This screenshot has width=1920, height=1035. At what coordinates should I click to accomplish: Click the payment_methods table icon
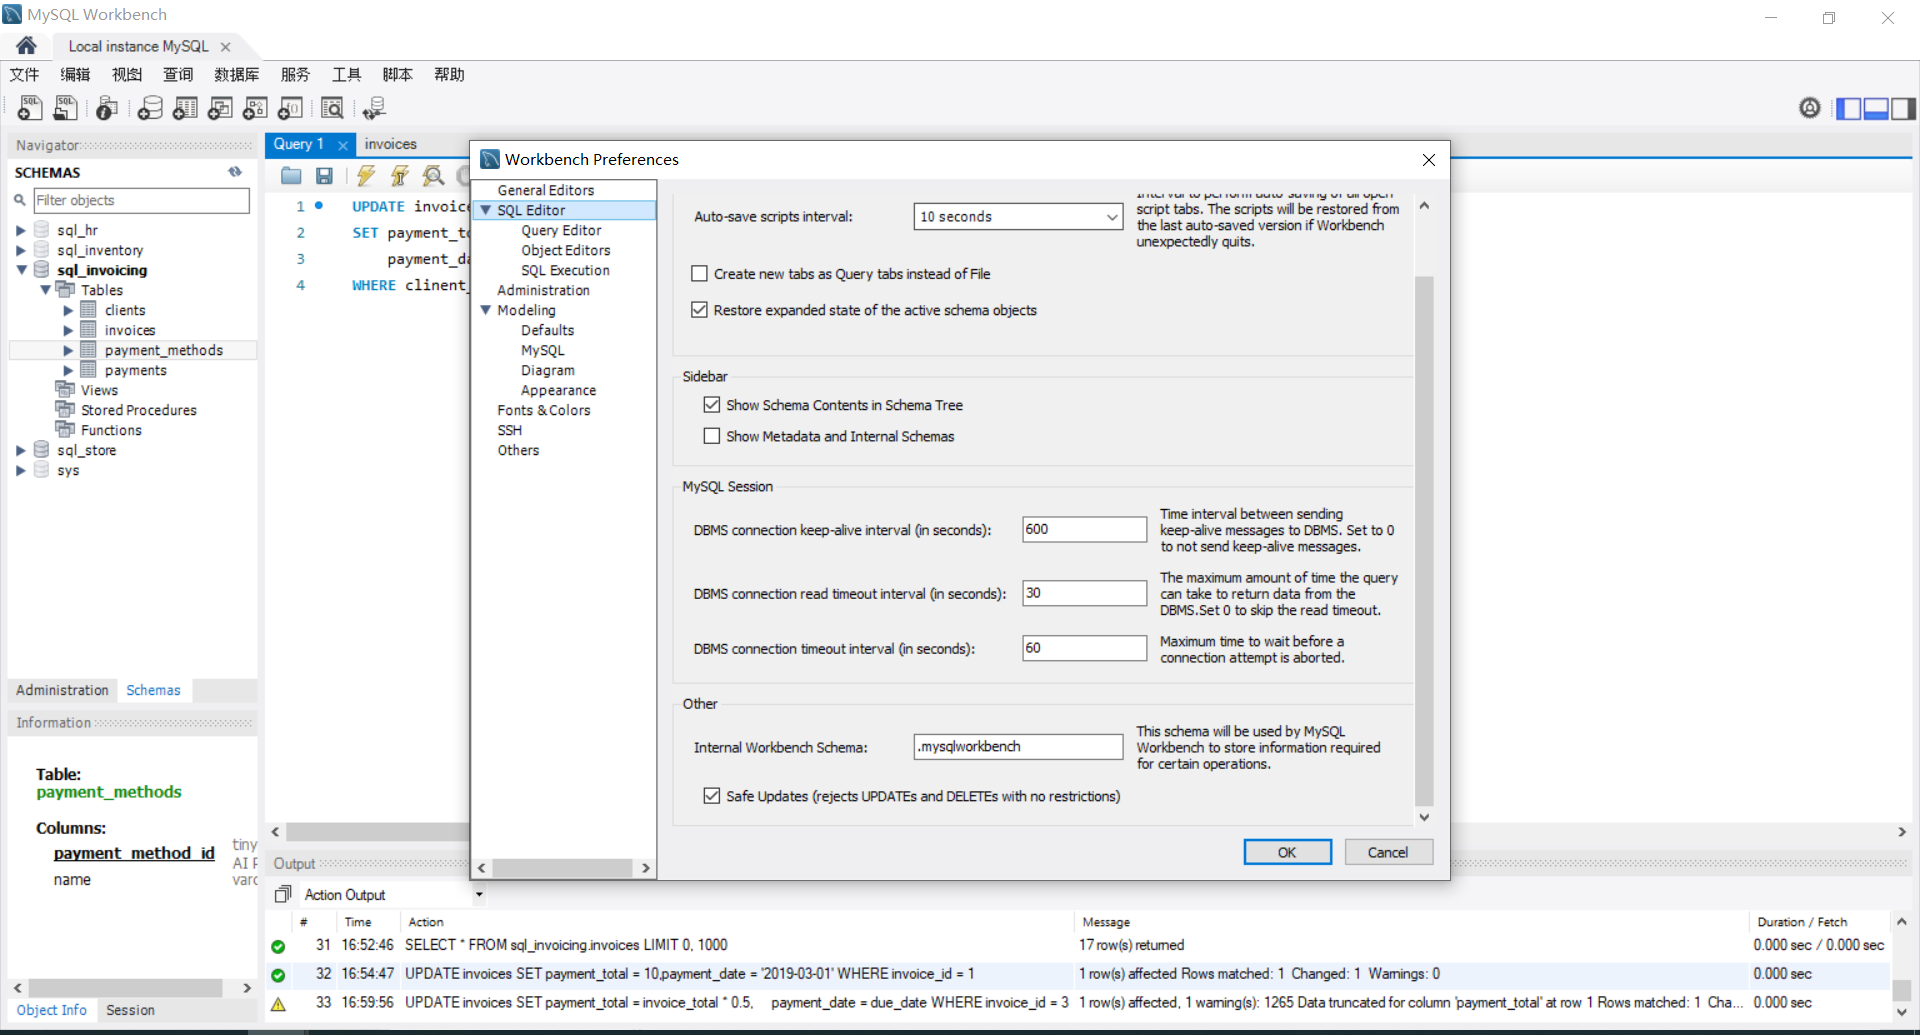click(x=88, y=350)
